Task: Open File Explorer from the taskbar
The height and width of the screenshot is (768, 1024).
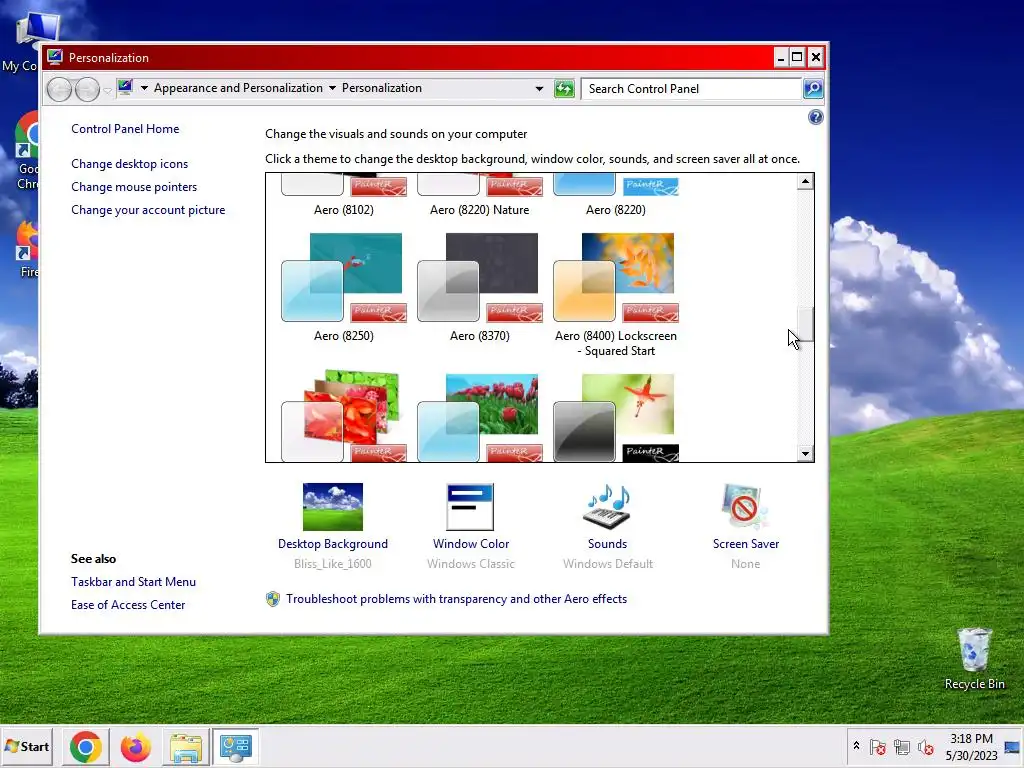Action: pos(185,746)
